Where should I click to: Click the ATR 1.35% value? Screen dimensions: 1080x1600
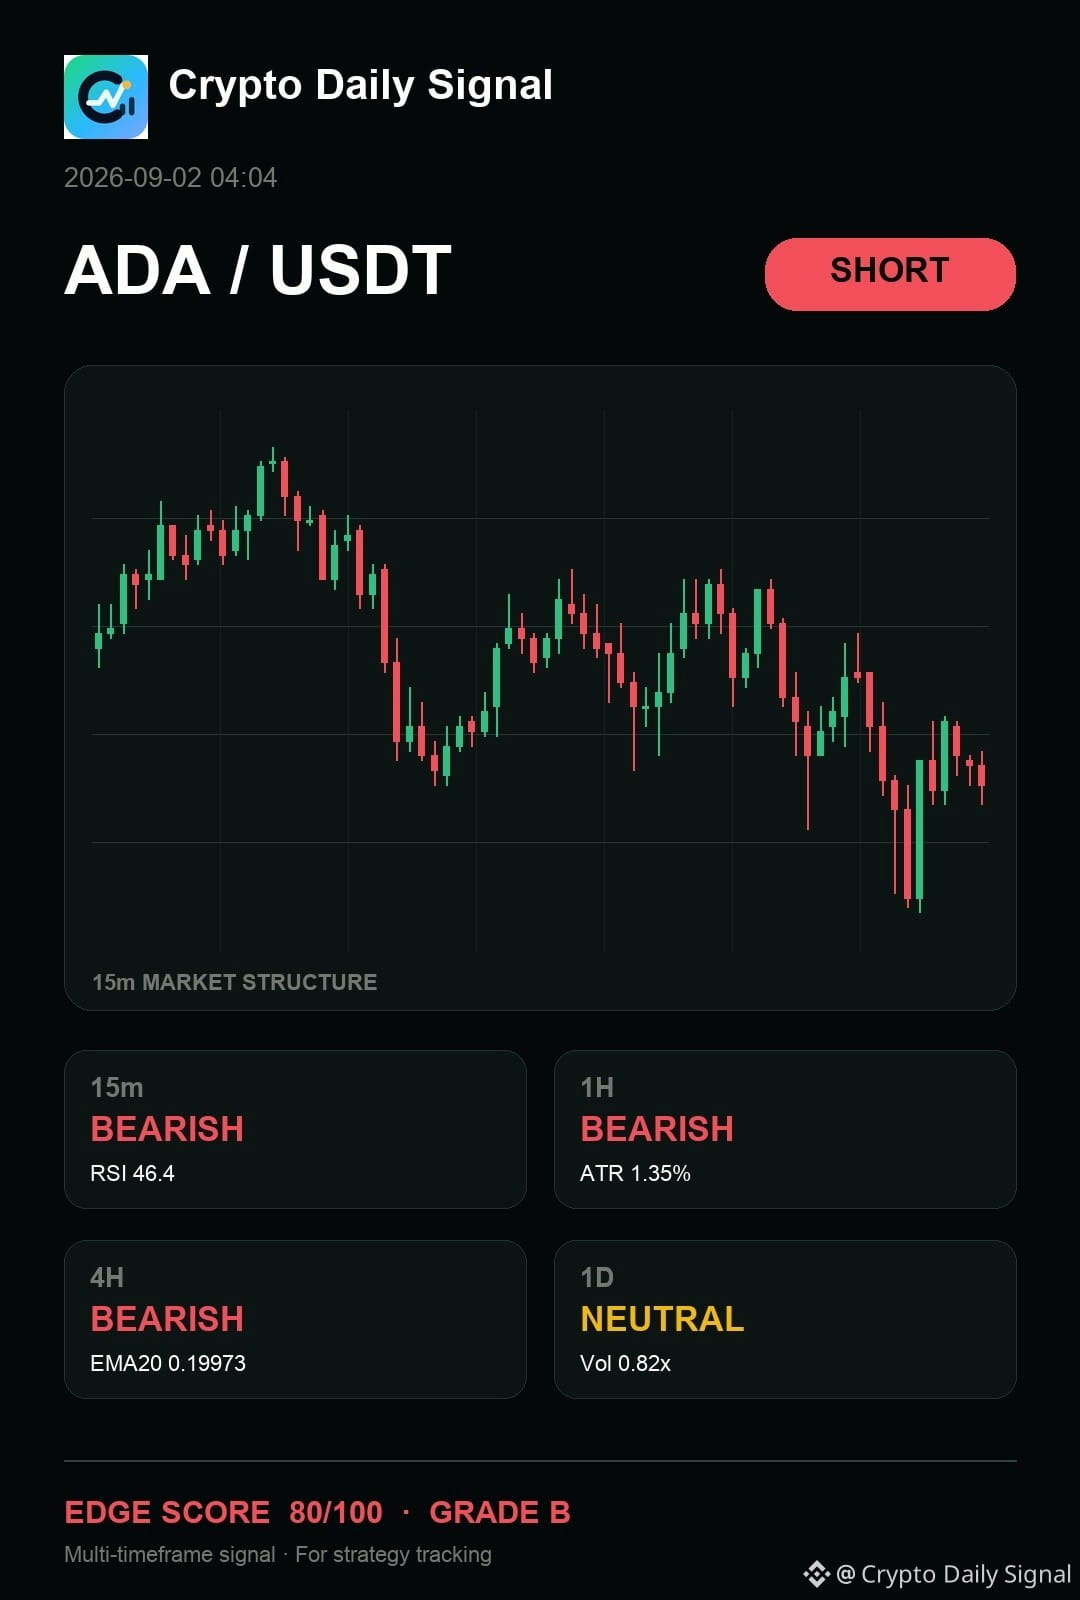point(635,1173)
